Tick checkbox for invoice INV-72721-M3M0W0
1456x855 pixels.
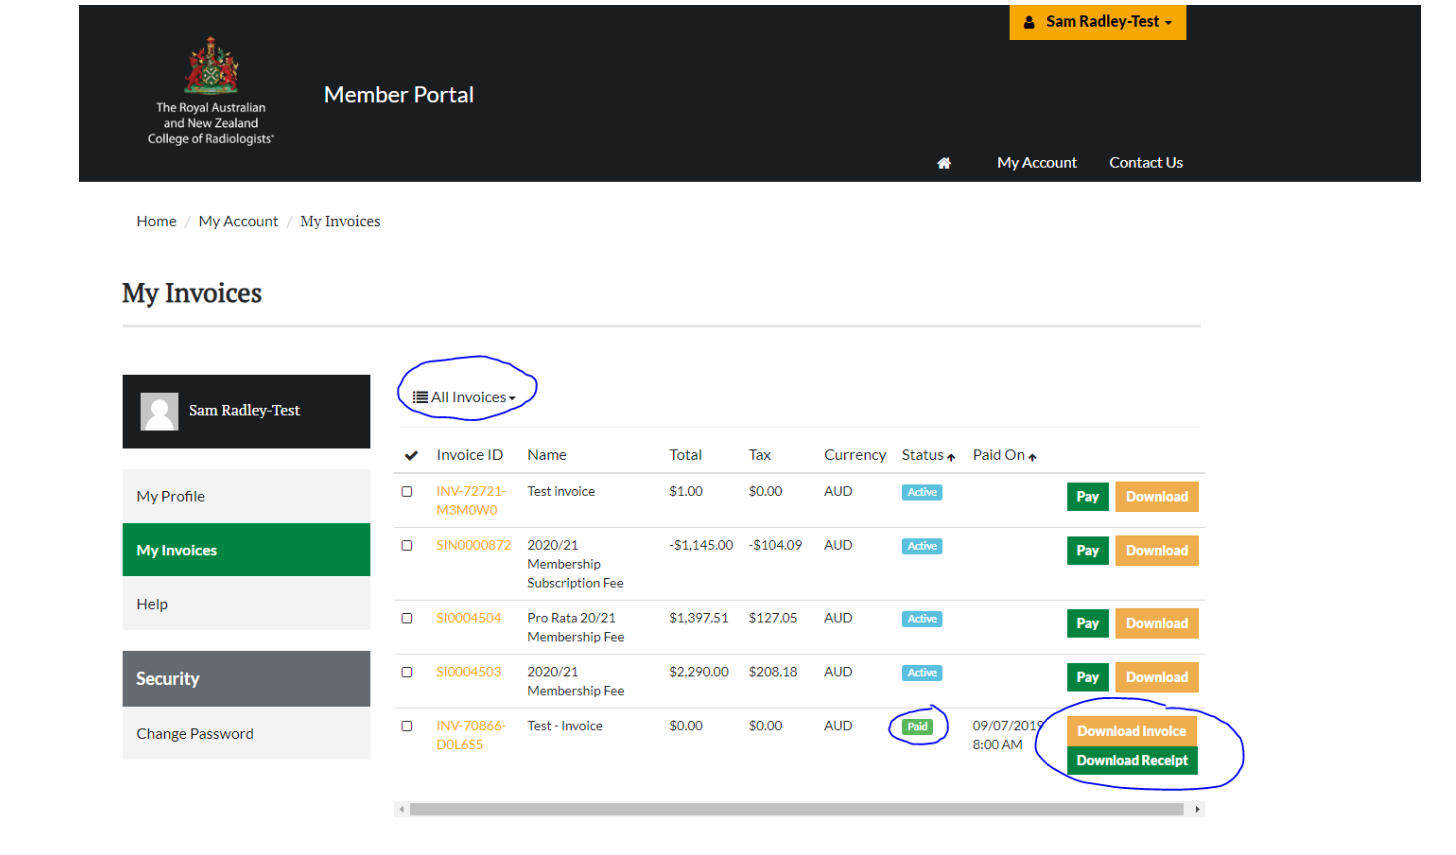pyautogui.click(x=407, y=491)
